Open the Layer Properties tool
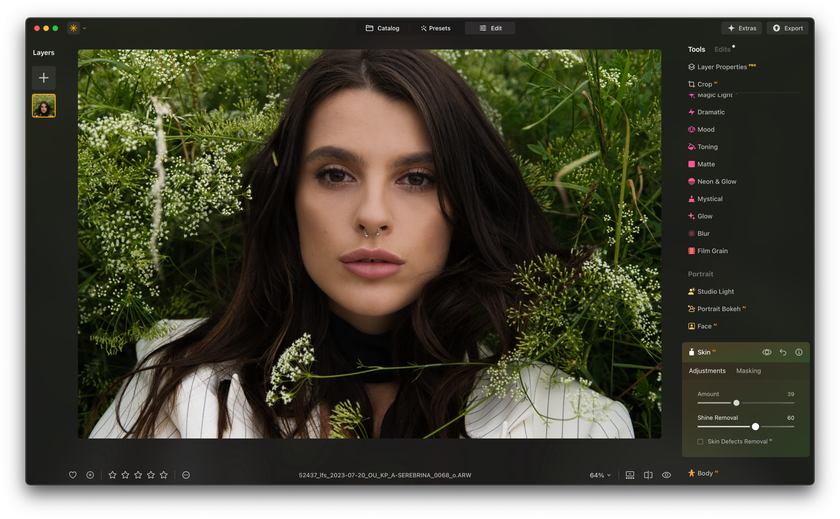Viewport: 840px width, 519px height. [722, 67]
